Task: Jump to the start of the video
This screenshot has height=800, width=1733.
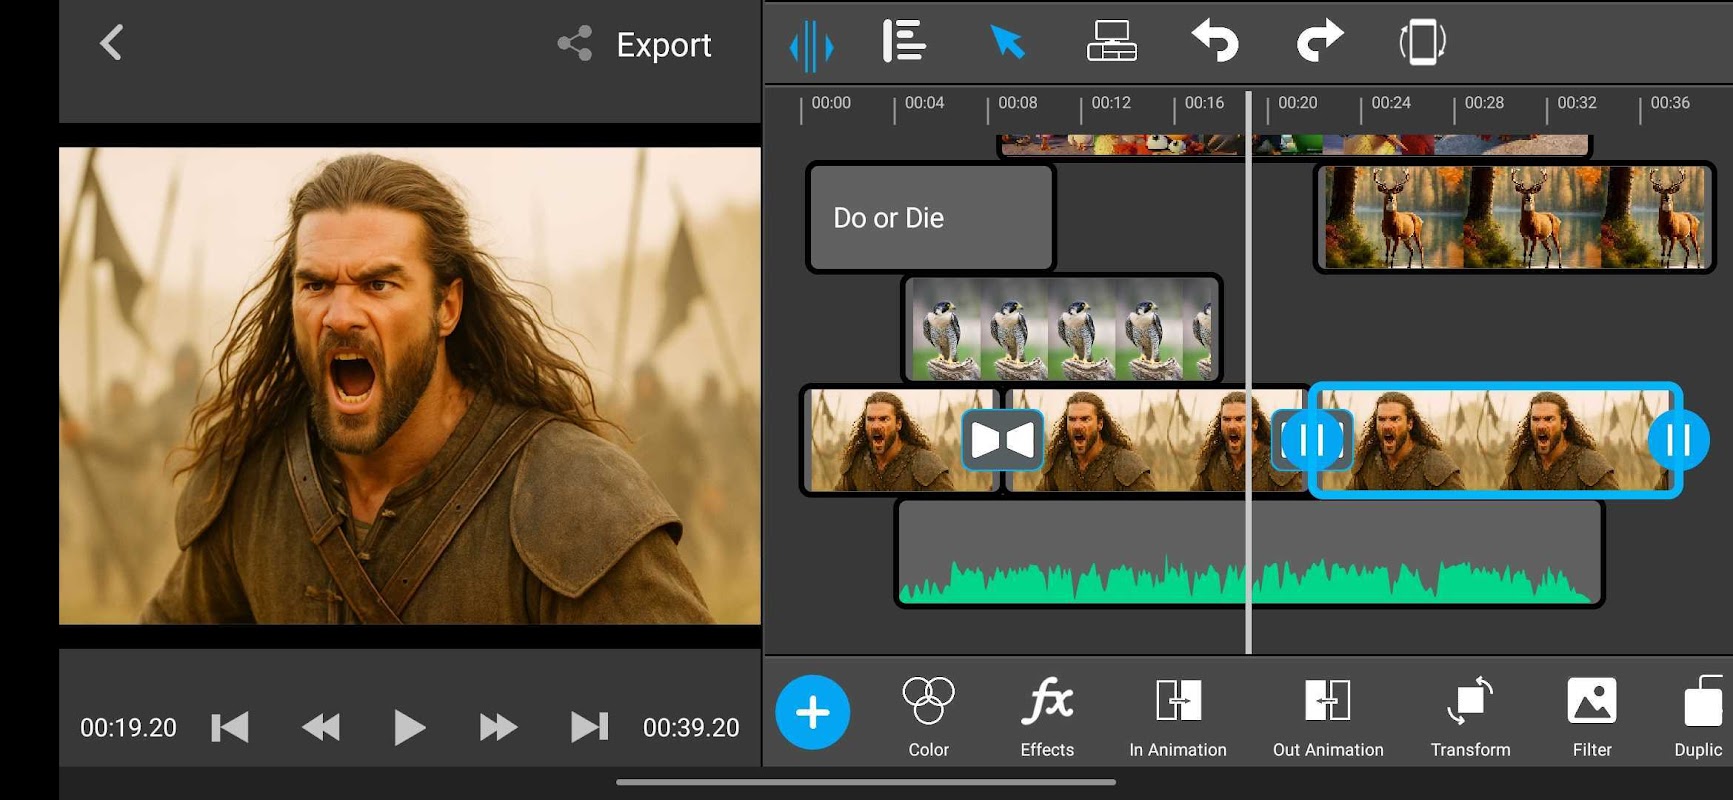Action: [x=230, y=727]
